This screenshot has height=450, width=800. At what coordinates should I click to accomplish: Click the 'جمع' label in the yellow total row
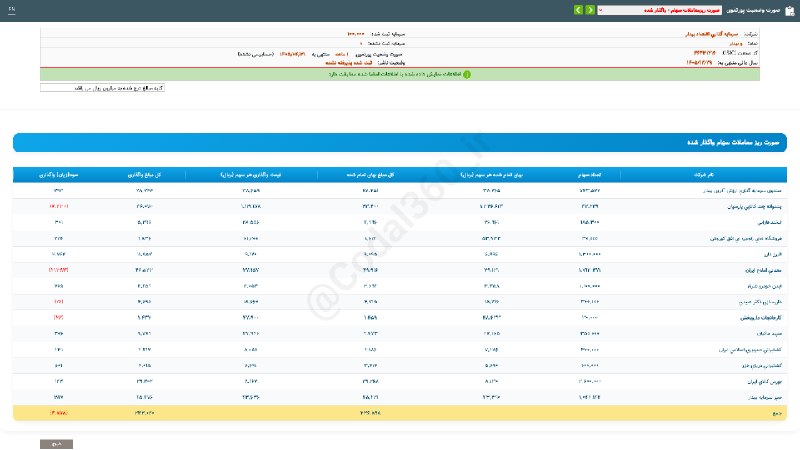click(777, 413)
